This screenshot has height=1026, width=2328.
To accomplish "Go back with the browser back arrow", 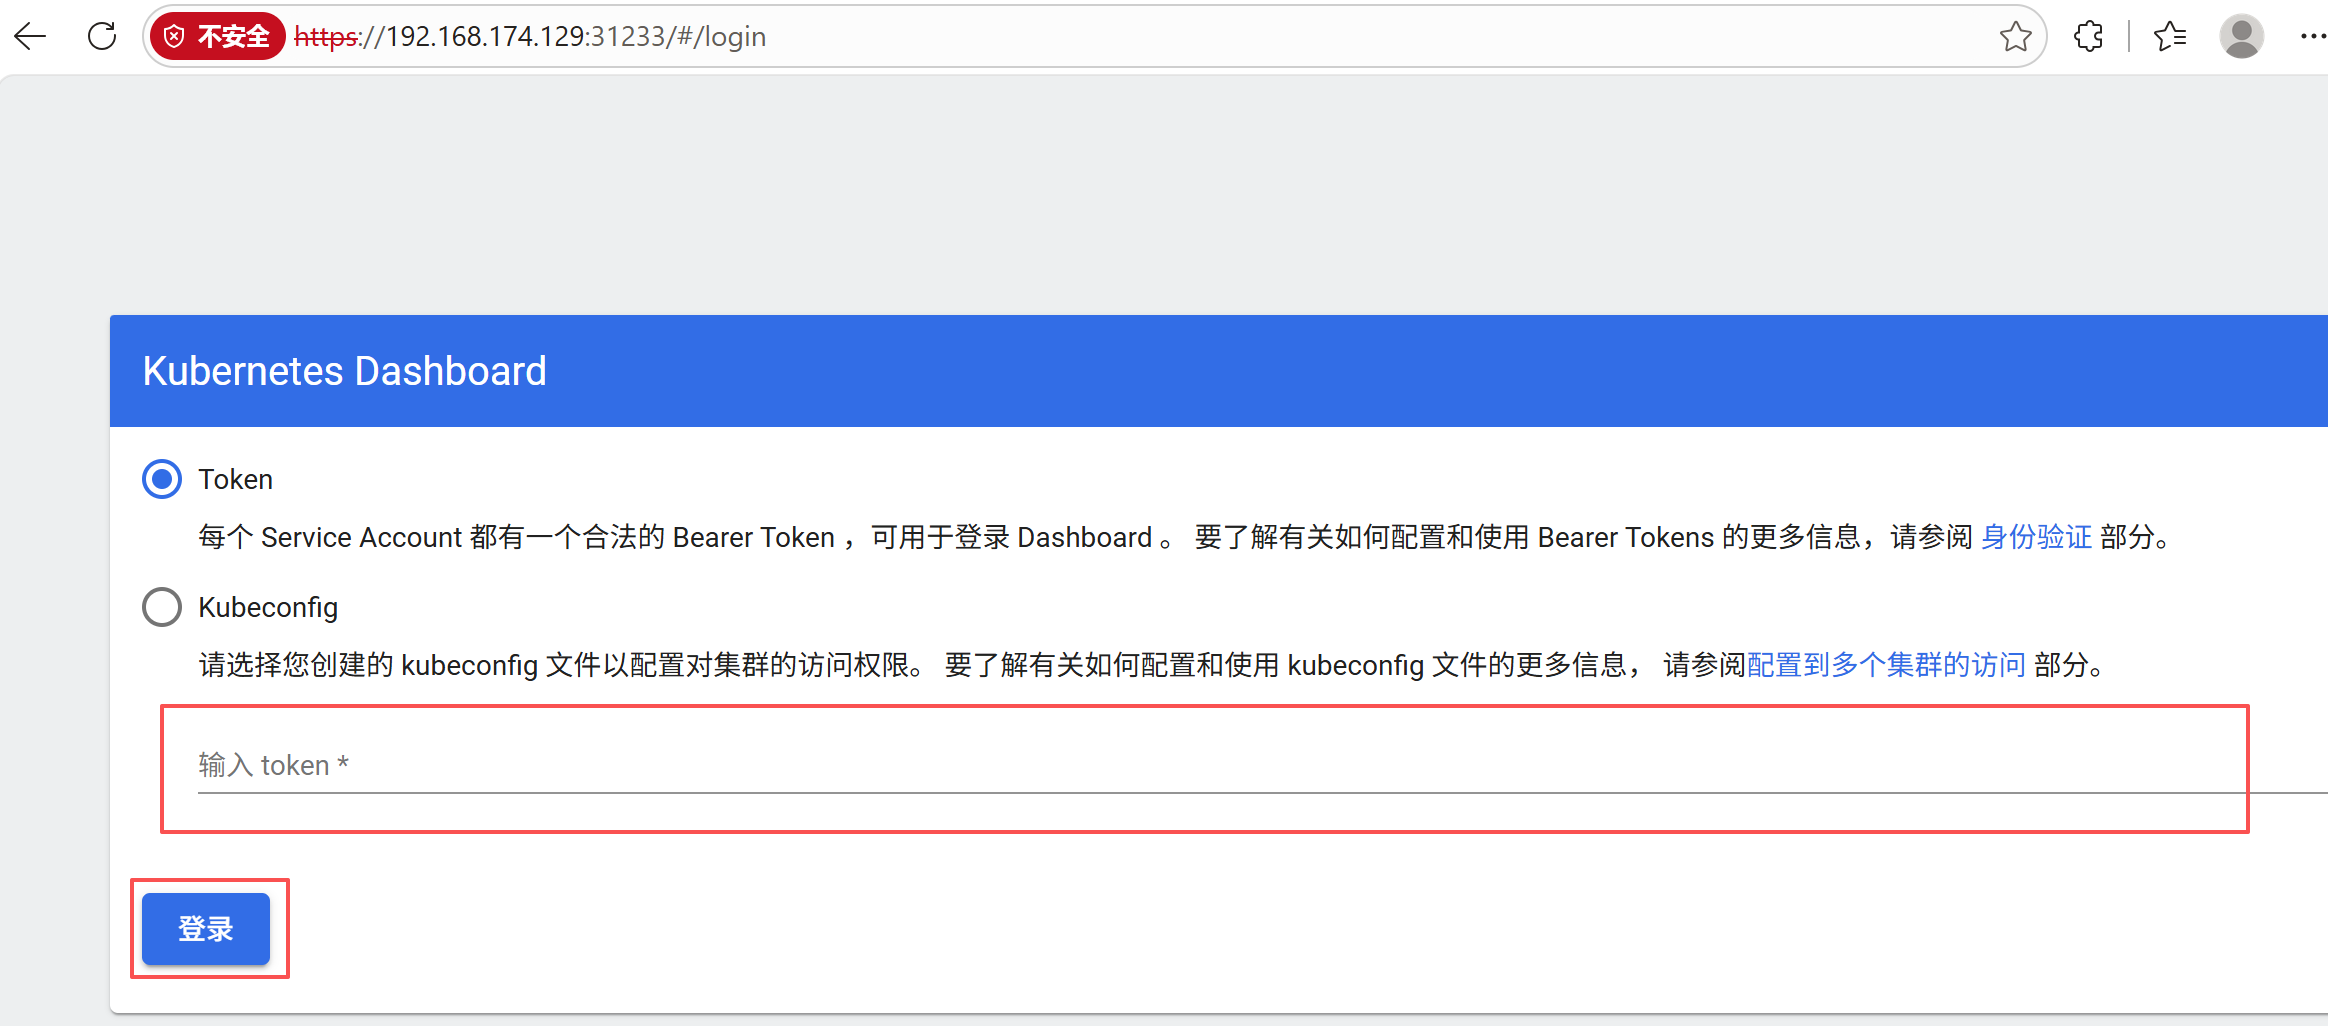I will tap(31, 37).
